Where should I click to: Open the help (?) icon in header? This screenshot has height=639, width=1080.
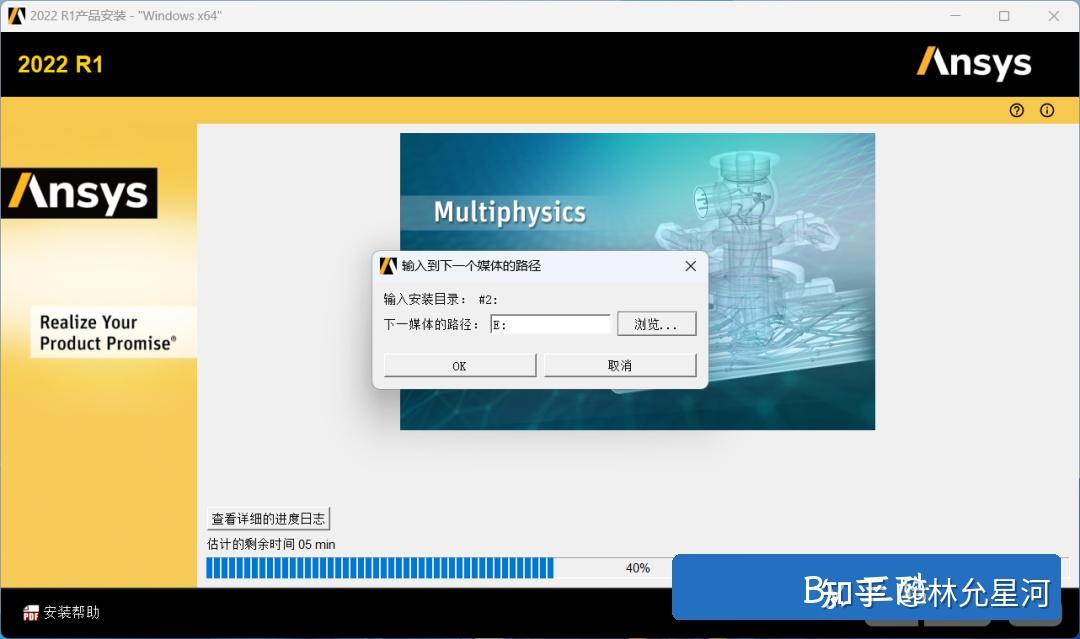[x=1017, y=110]
